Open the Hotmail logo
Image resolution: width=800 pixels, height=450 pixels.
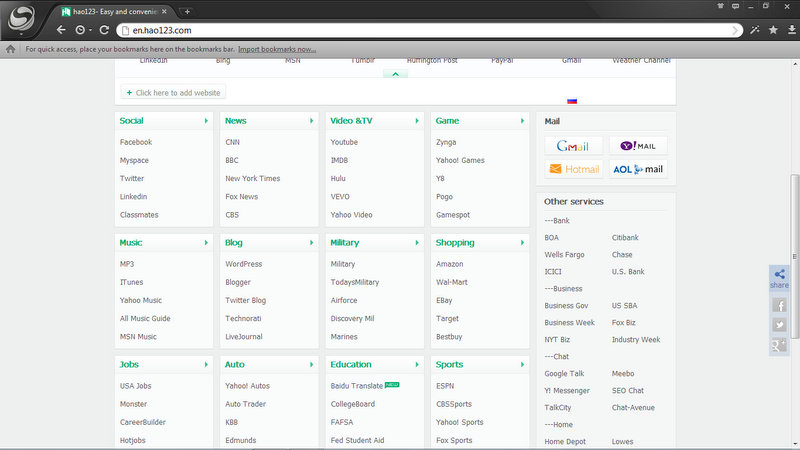point(573,169)
